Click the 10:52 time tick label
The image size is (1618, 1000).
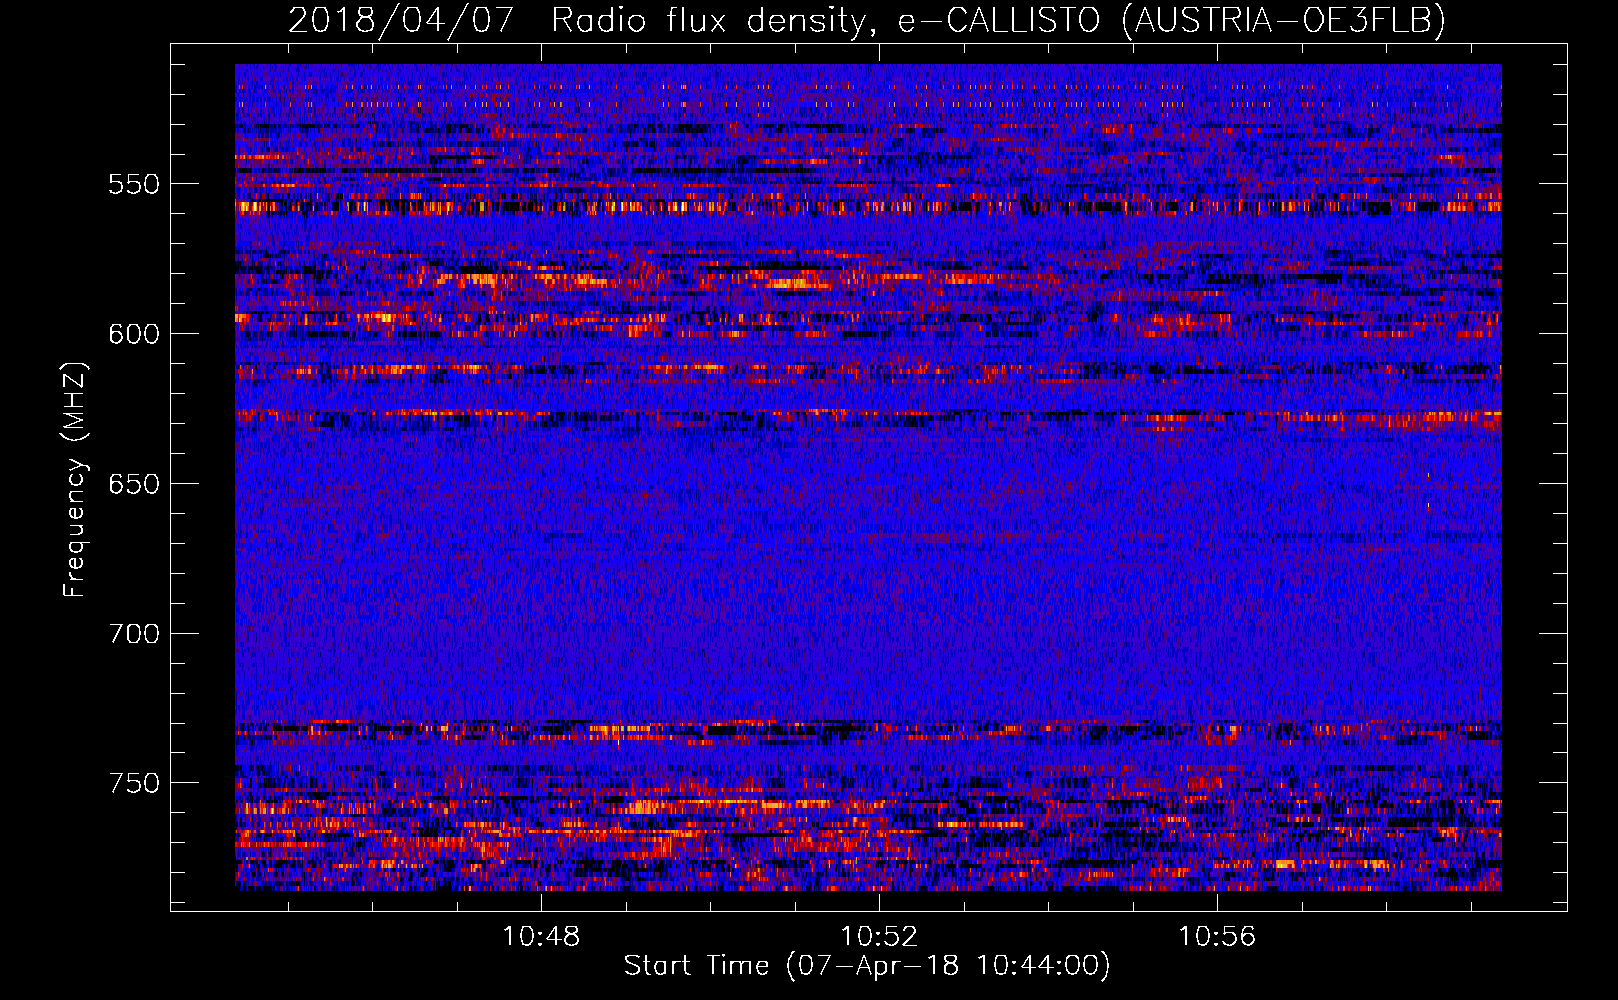879,937
